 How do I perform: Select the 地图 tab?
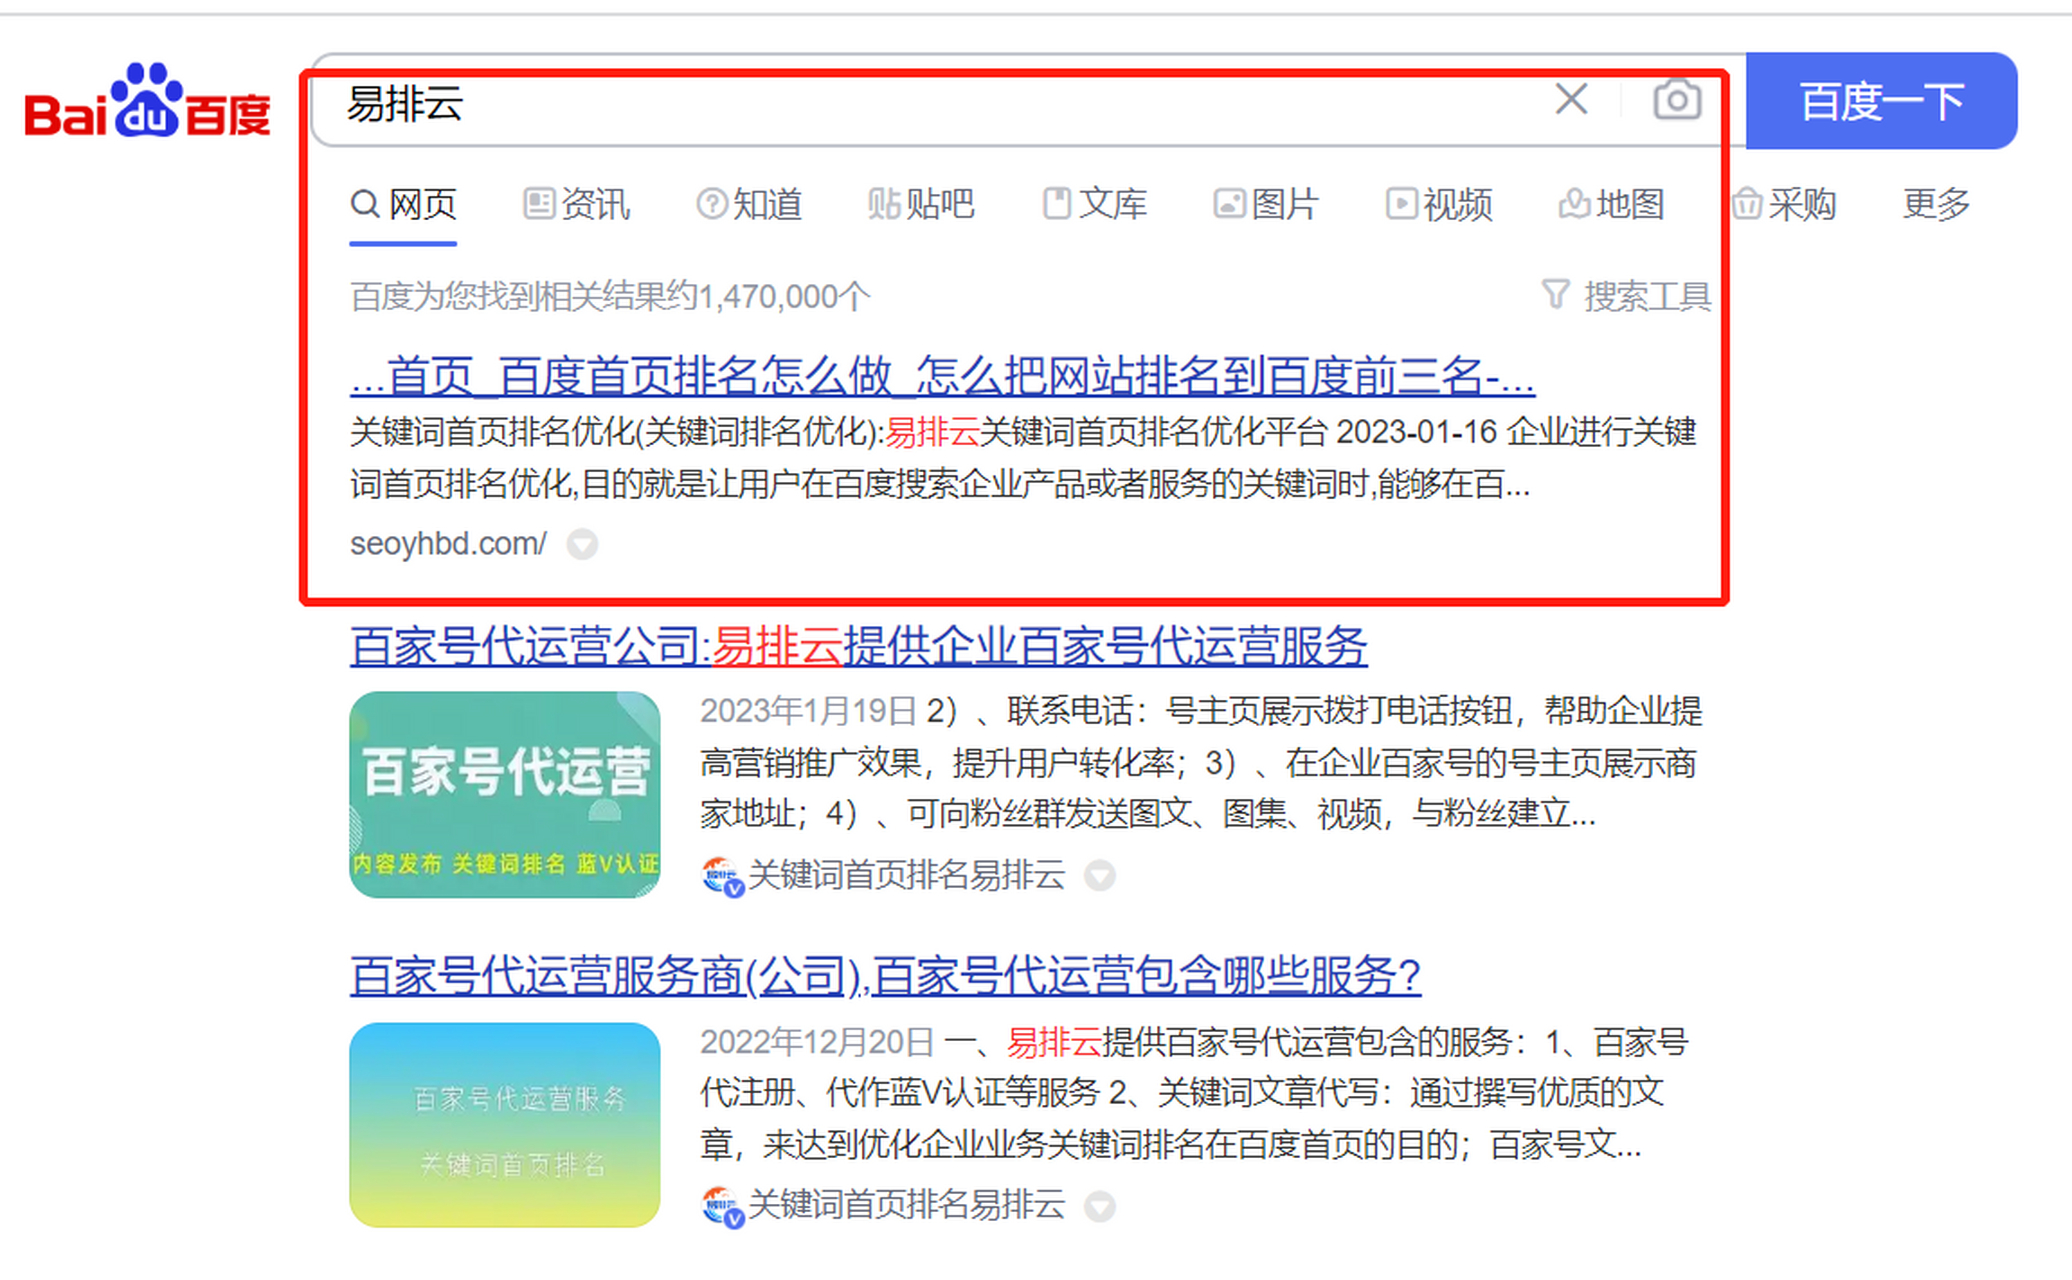pos(1611,204)
